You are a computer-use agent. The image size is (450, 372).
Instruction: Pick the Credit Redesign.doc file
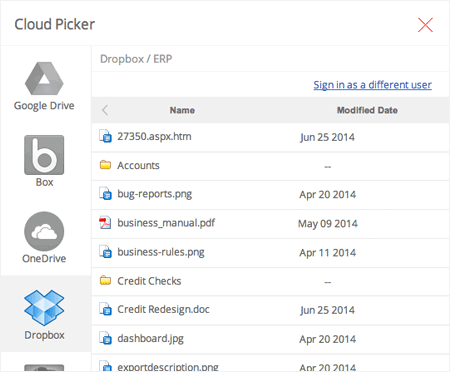(x=270, y=310)
